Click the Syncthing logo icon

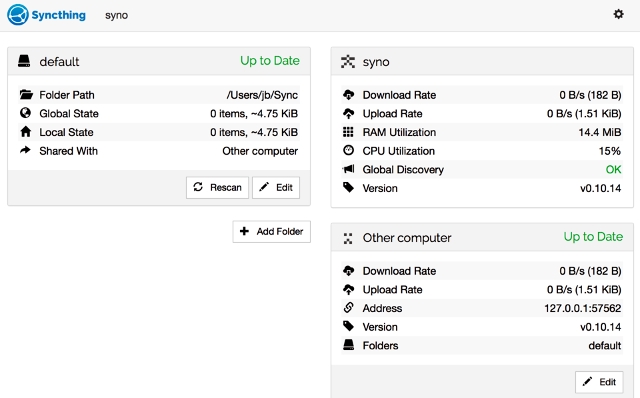[x=18, y=15]
